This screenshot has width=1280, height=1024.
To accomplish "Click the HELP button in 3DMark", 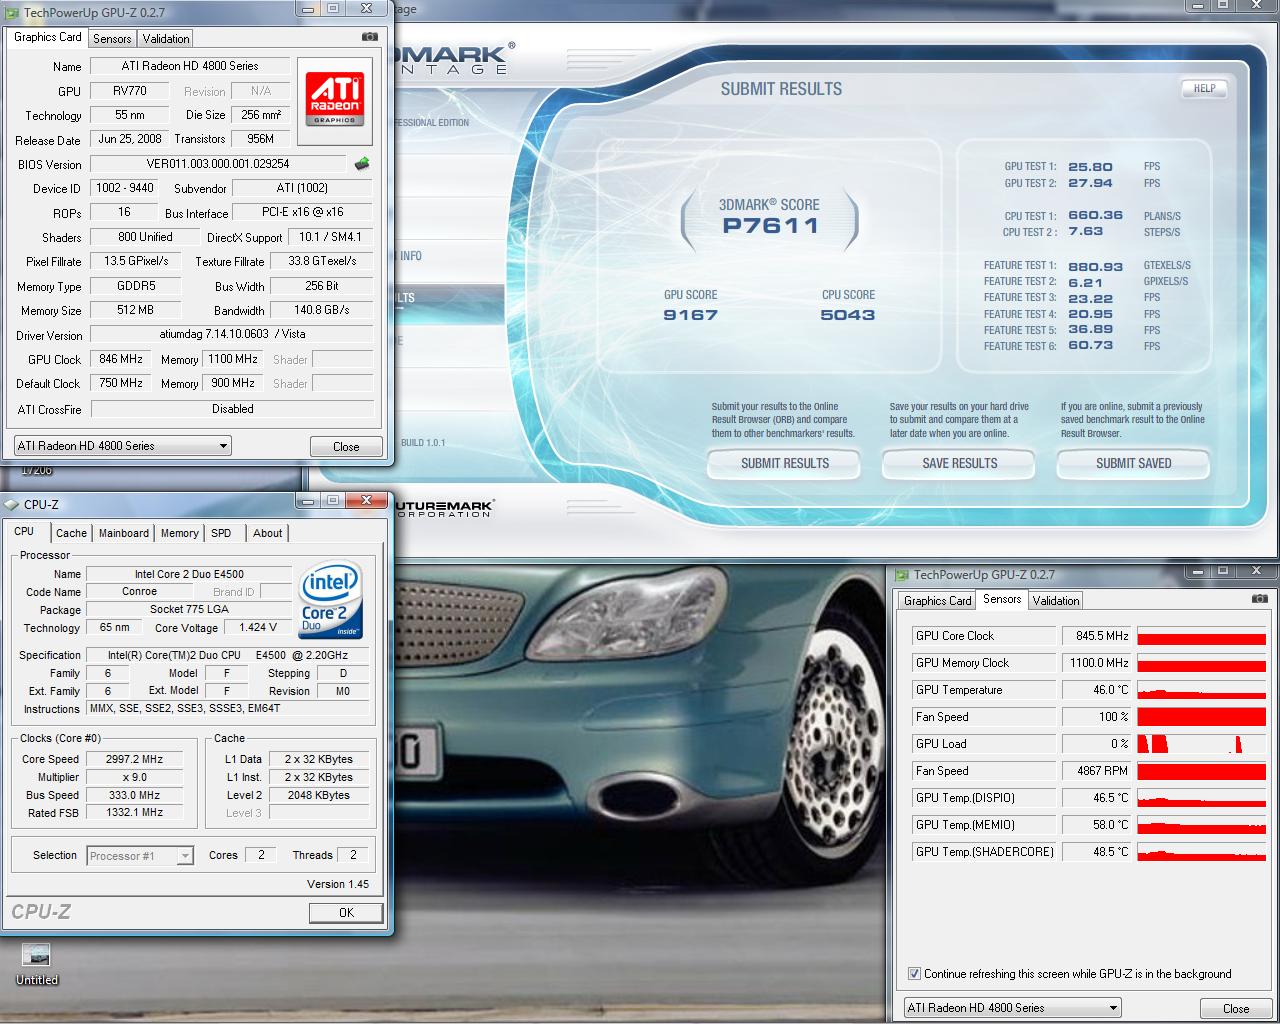I will (1204, 88).
